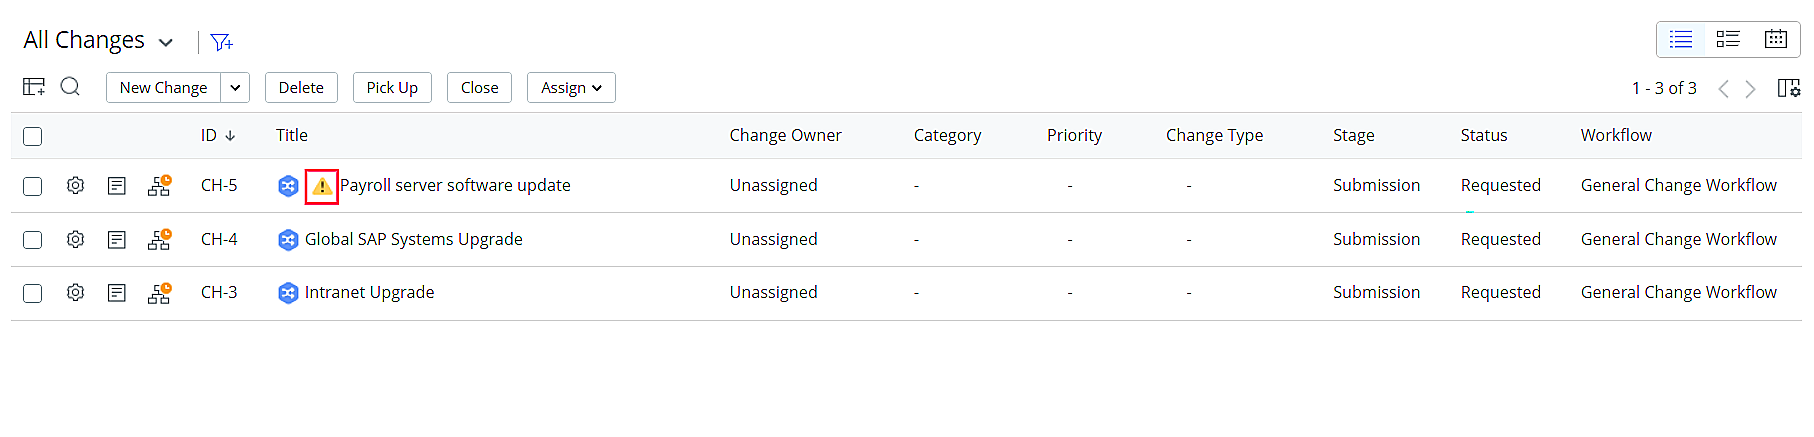Click the workflow icon for CH-3
Image resolution: width=1814 pixels, height=437 pixels.
pos(159,293)
